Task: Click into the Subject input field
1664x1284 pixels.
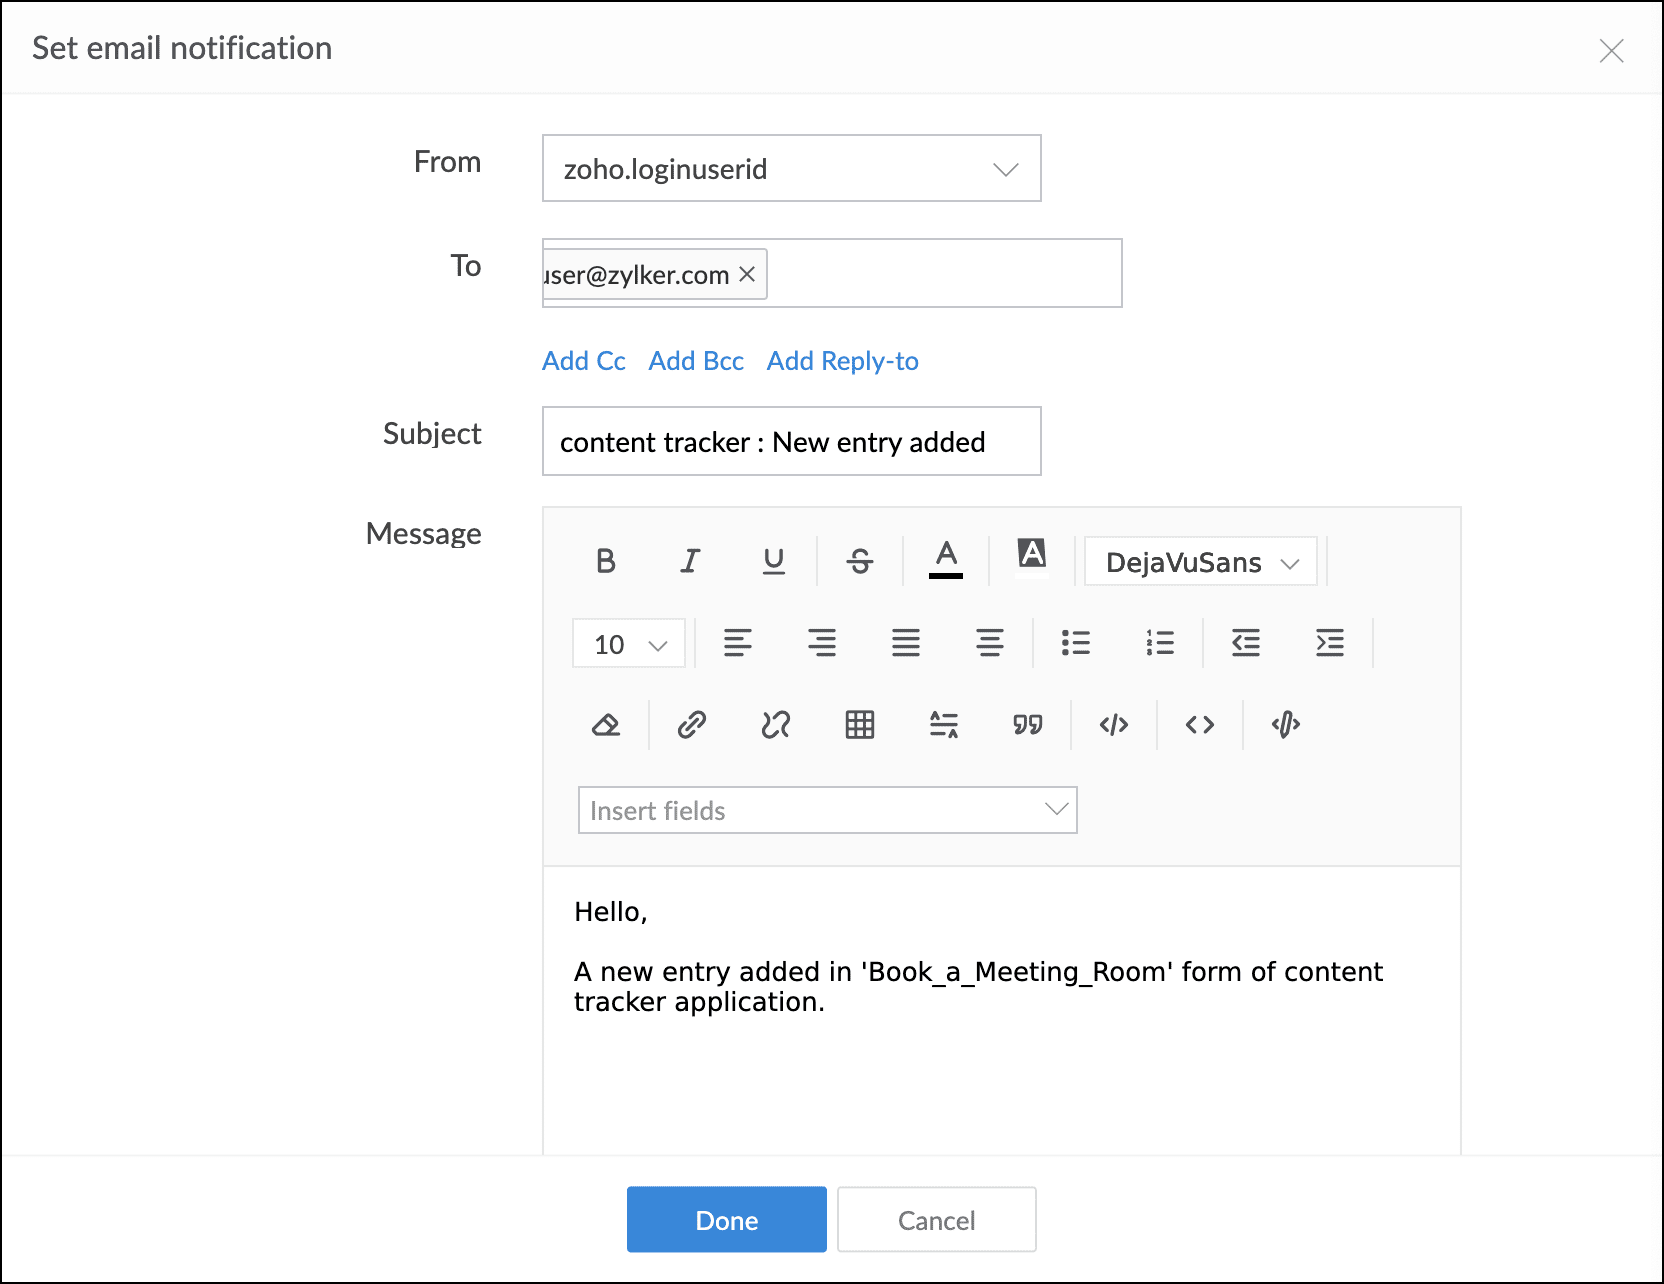Action: coord(791,442)
